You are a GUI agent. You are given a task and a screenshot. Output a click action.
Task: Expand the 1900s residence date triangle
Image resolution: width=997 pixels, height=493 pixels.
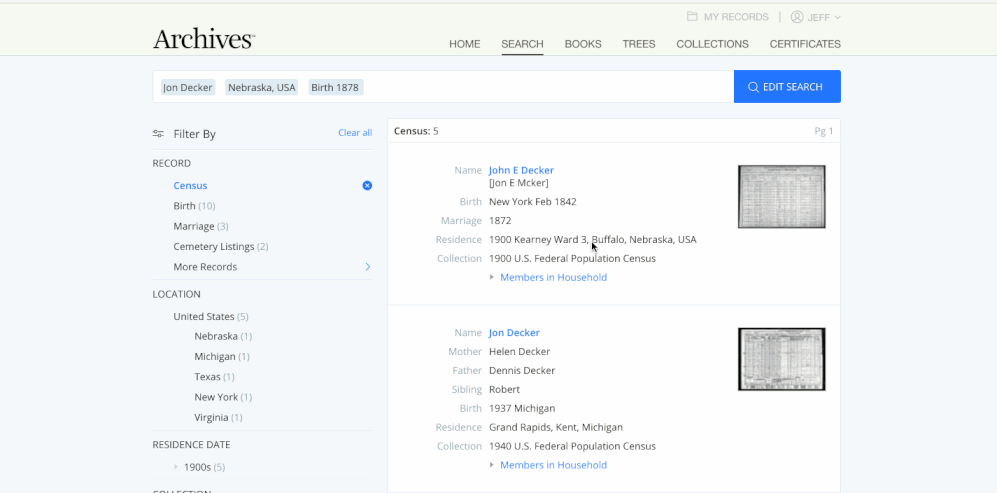176,467
